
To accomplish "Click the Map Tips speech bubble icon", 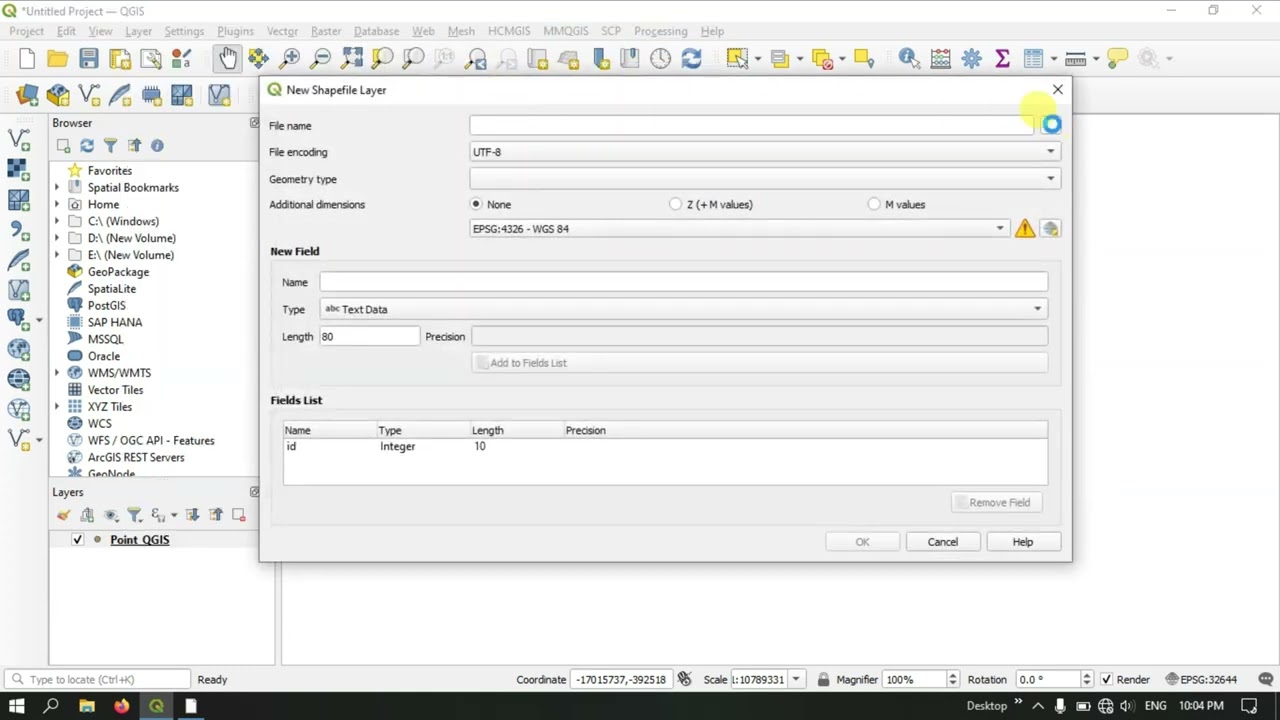I will point(1117,59).
